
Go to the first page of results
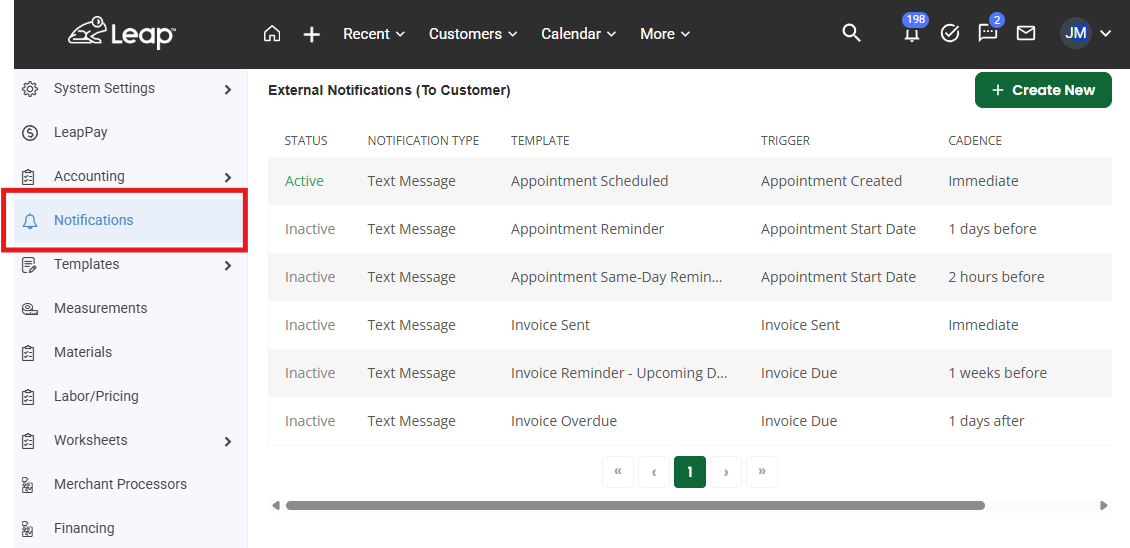pos(618,472)
